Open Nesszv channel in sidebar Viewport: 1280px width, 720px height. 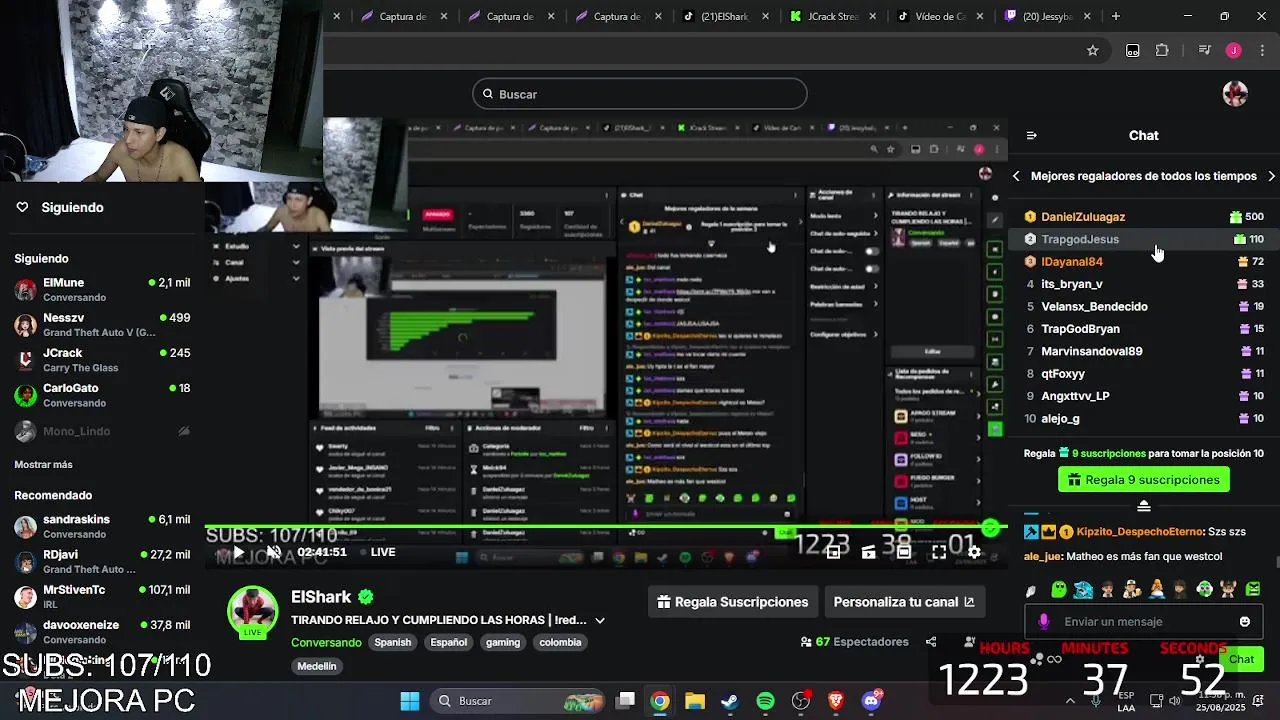tap(101, 325)
